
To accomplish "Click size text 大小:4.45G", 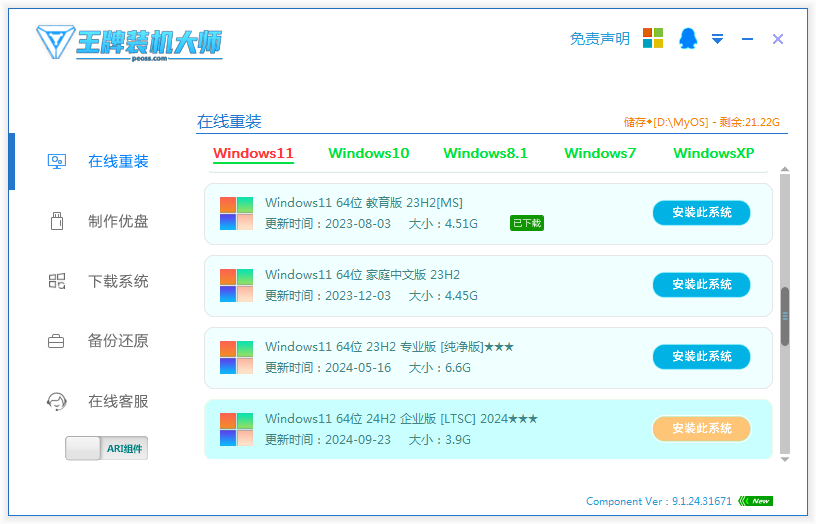I will pyautogui.click(x=443, y=296).
